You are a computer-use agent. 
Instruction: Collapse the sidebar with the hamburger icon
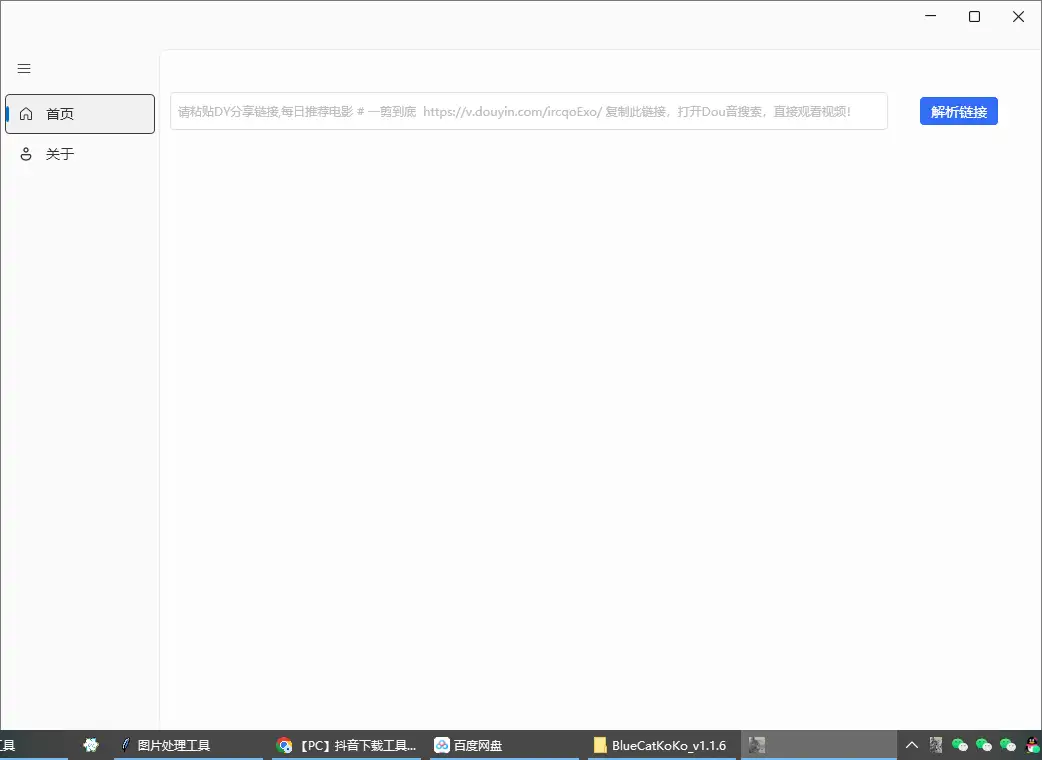[x=24, y=68]
